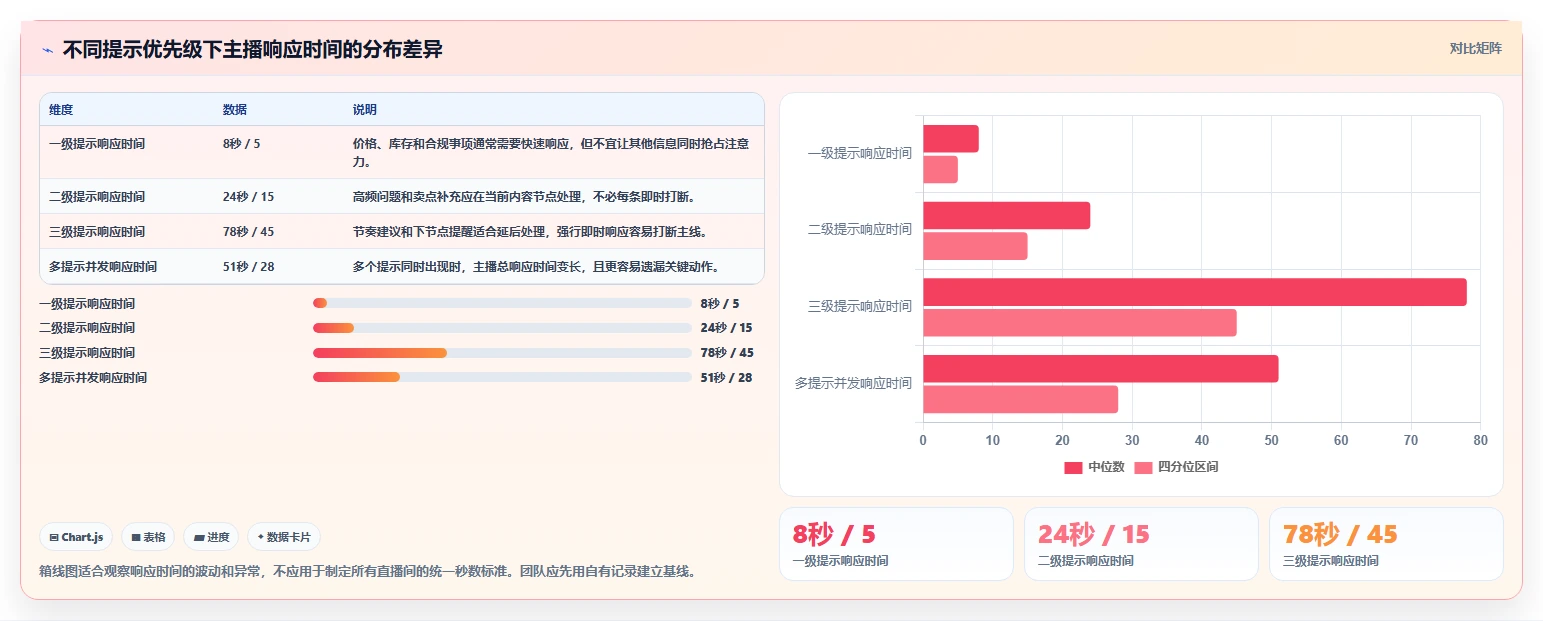Click the 24秒 / 15 value after the progress bar
The height and width of the screenshot is (621, 1543).
coord(726,328)
